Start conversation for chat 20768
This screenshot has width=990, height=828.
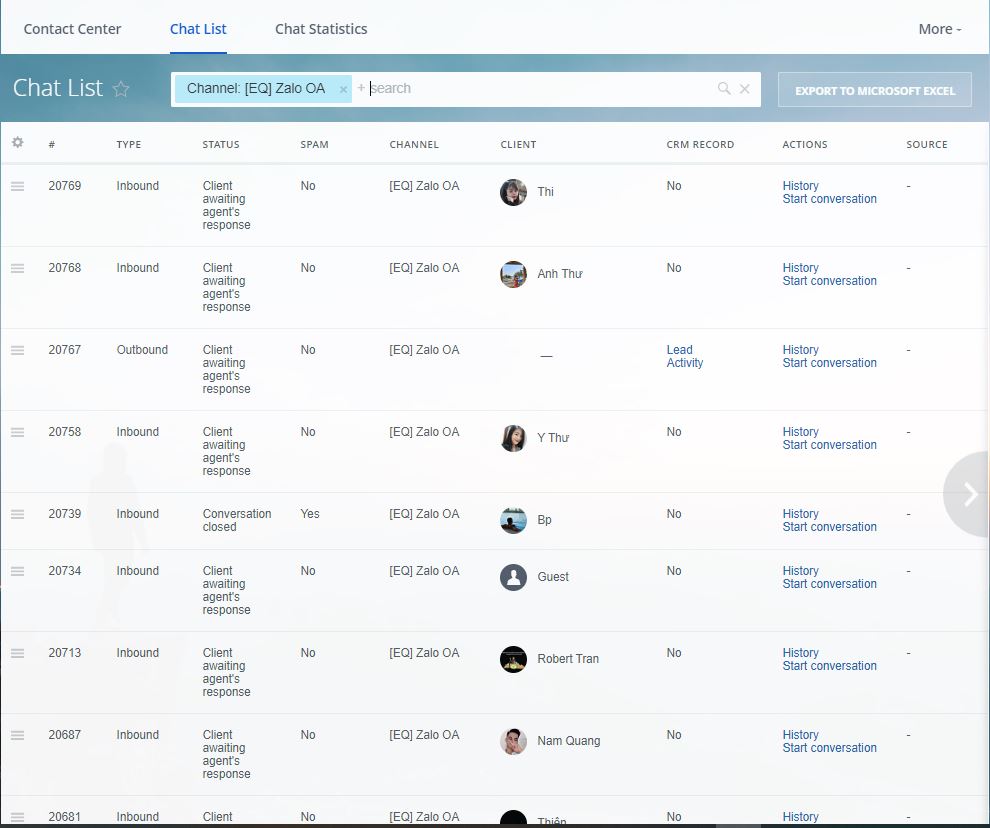pos(829,281)
